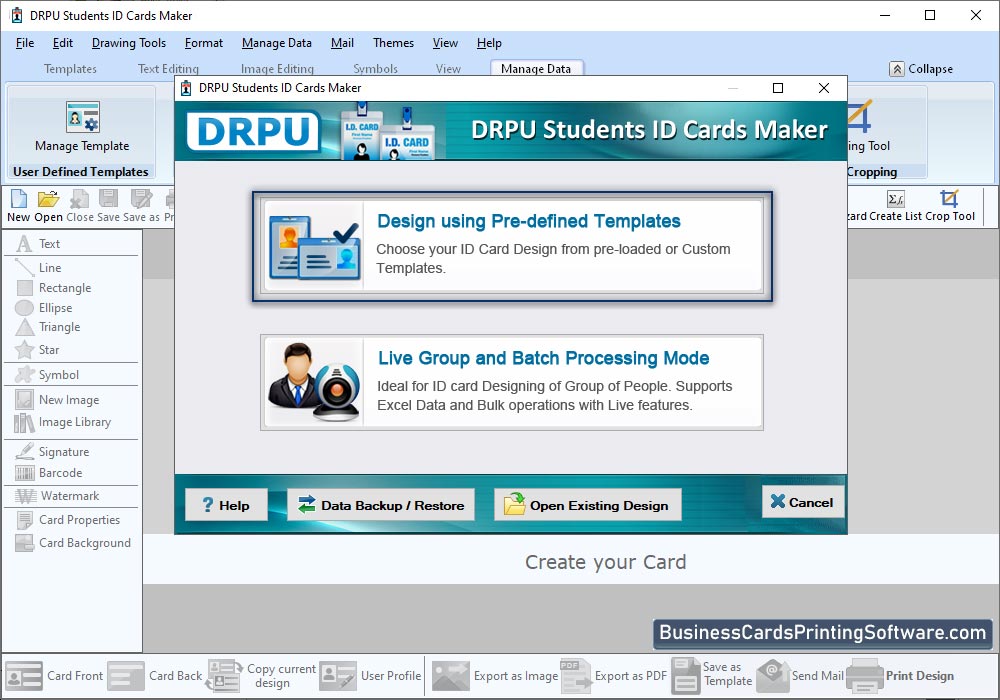Image resolution: width=1000 pixels, height=700 pixels.
Task: Click the Help button in dialog
Action: click(x=226, y=505)
